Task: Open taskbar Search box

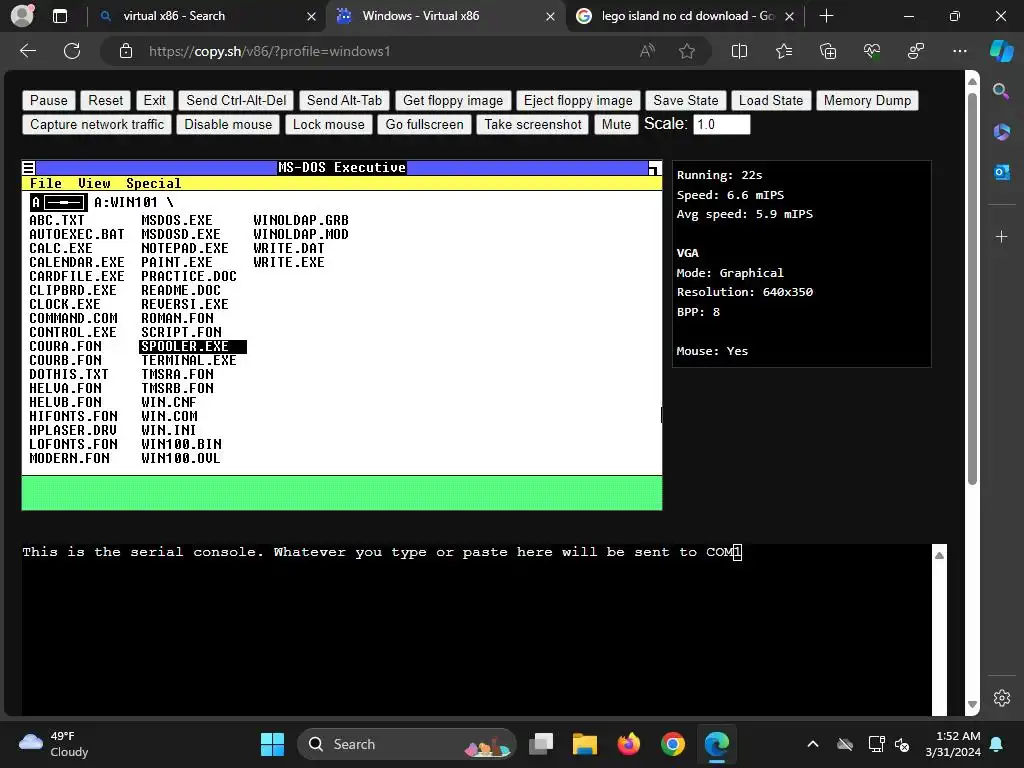Action: 406,744
